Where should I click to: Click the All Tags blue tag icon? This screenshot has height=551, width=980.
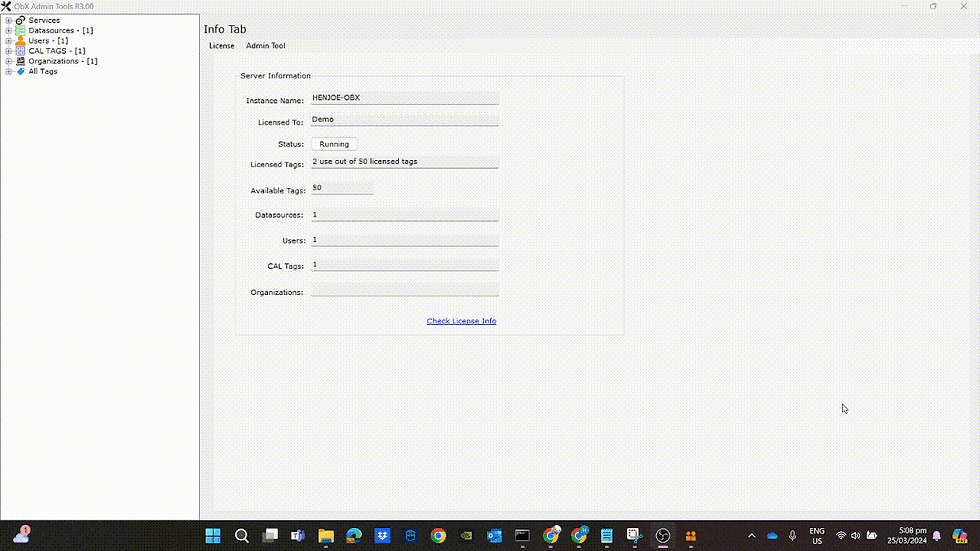pos(21,71)
